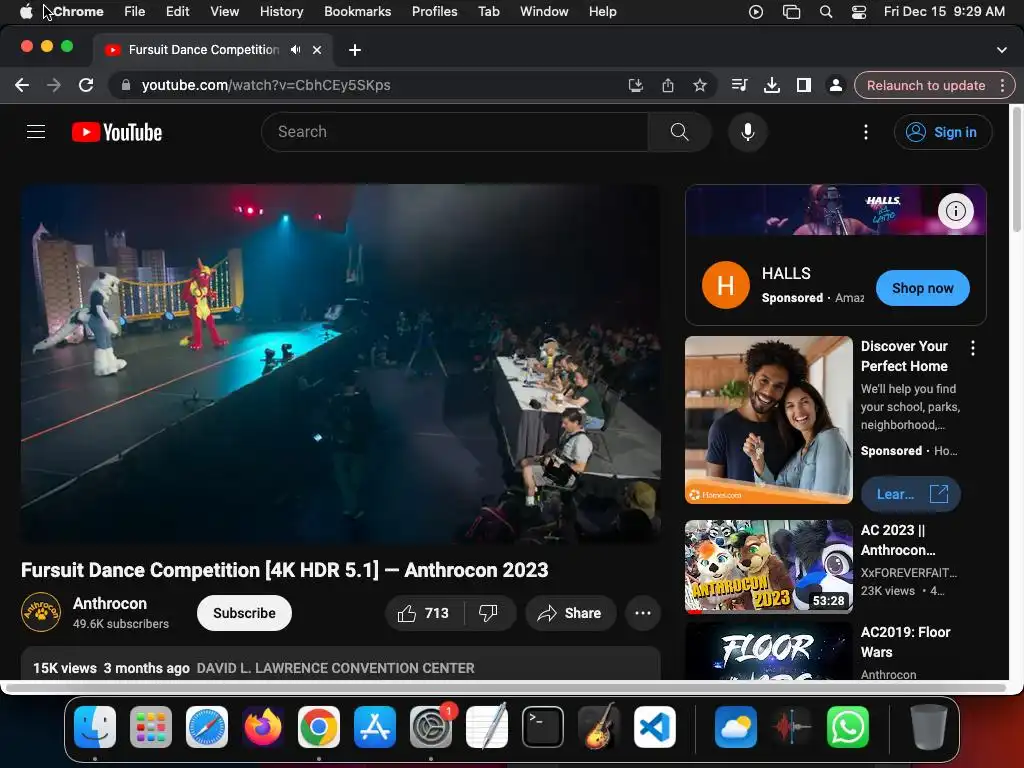
Task: Click the address bar URL
Action: [266, 86]
